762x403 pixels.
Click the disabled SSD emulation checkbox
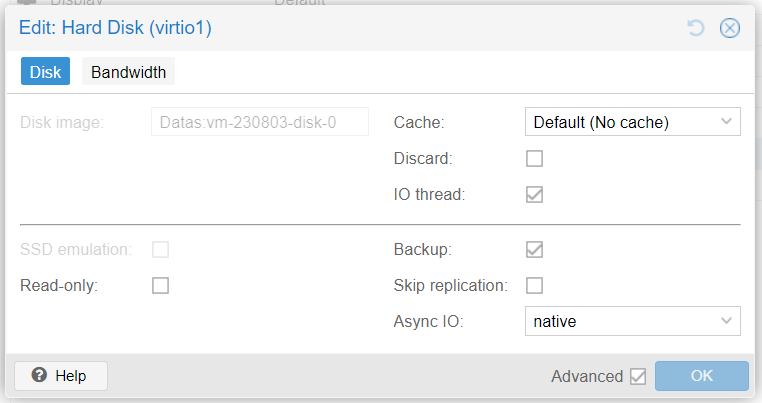click(160, 249)
